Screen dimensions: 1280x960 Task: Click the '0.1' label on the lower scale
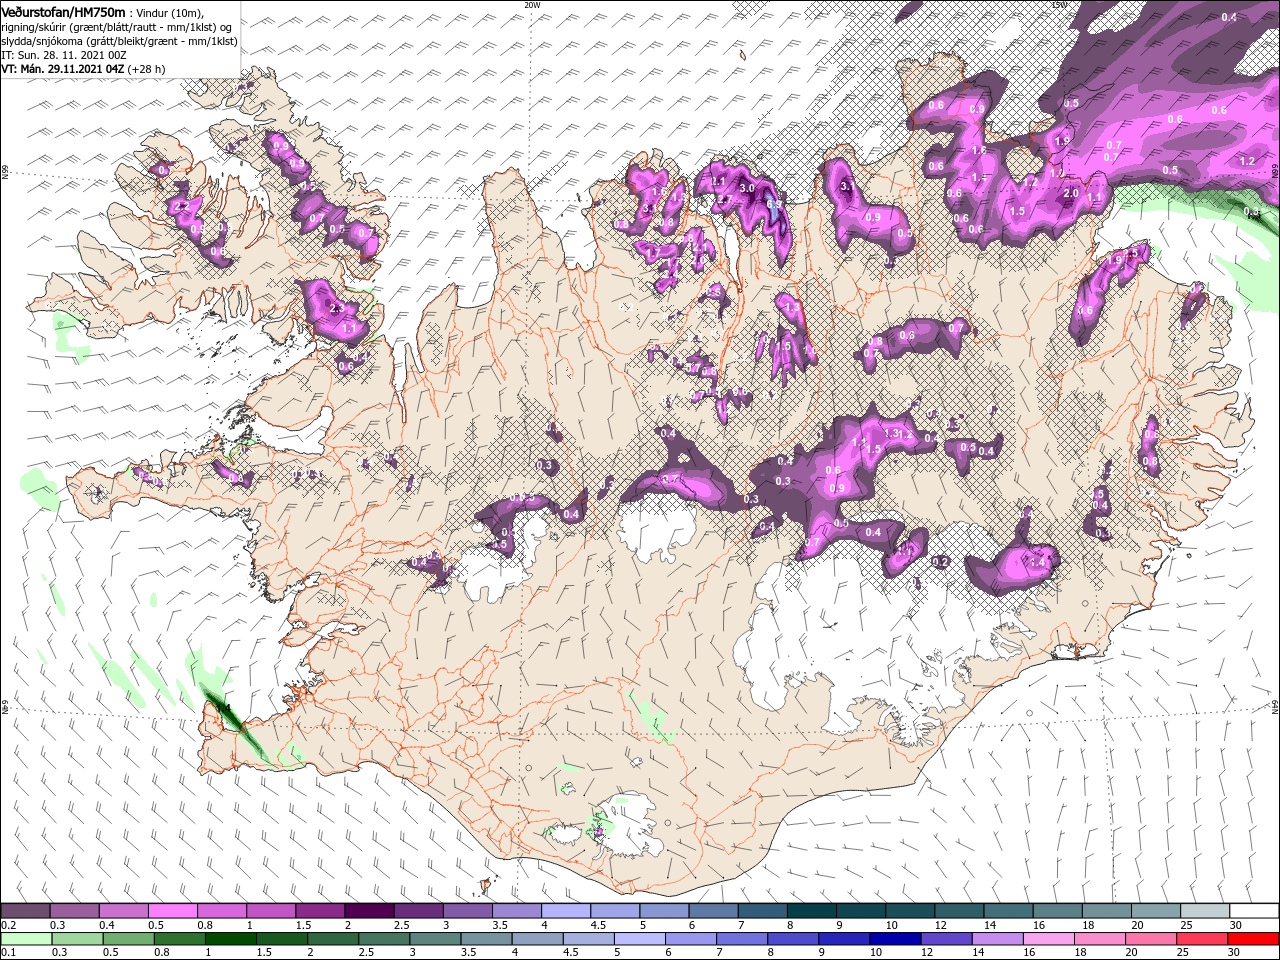[8, 953]
